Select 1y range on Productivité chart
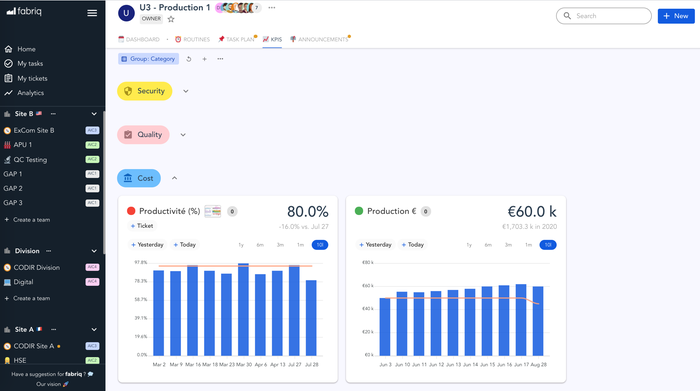The width and height of the screenshot is (700, 391). [241, 245]
